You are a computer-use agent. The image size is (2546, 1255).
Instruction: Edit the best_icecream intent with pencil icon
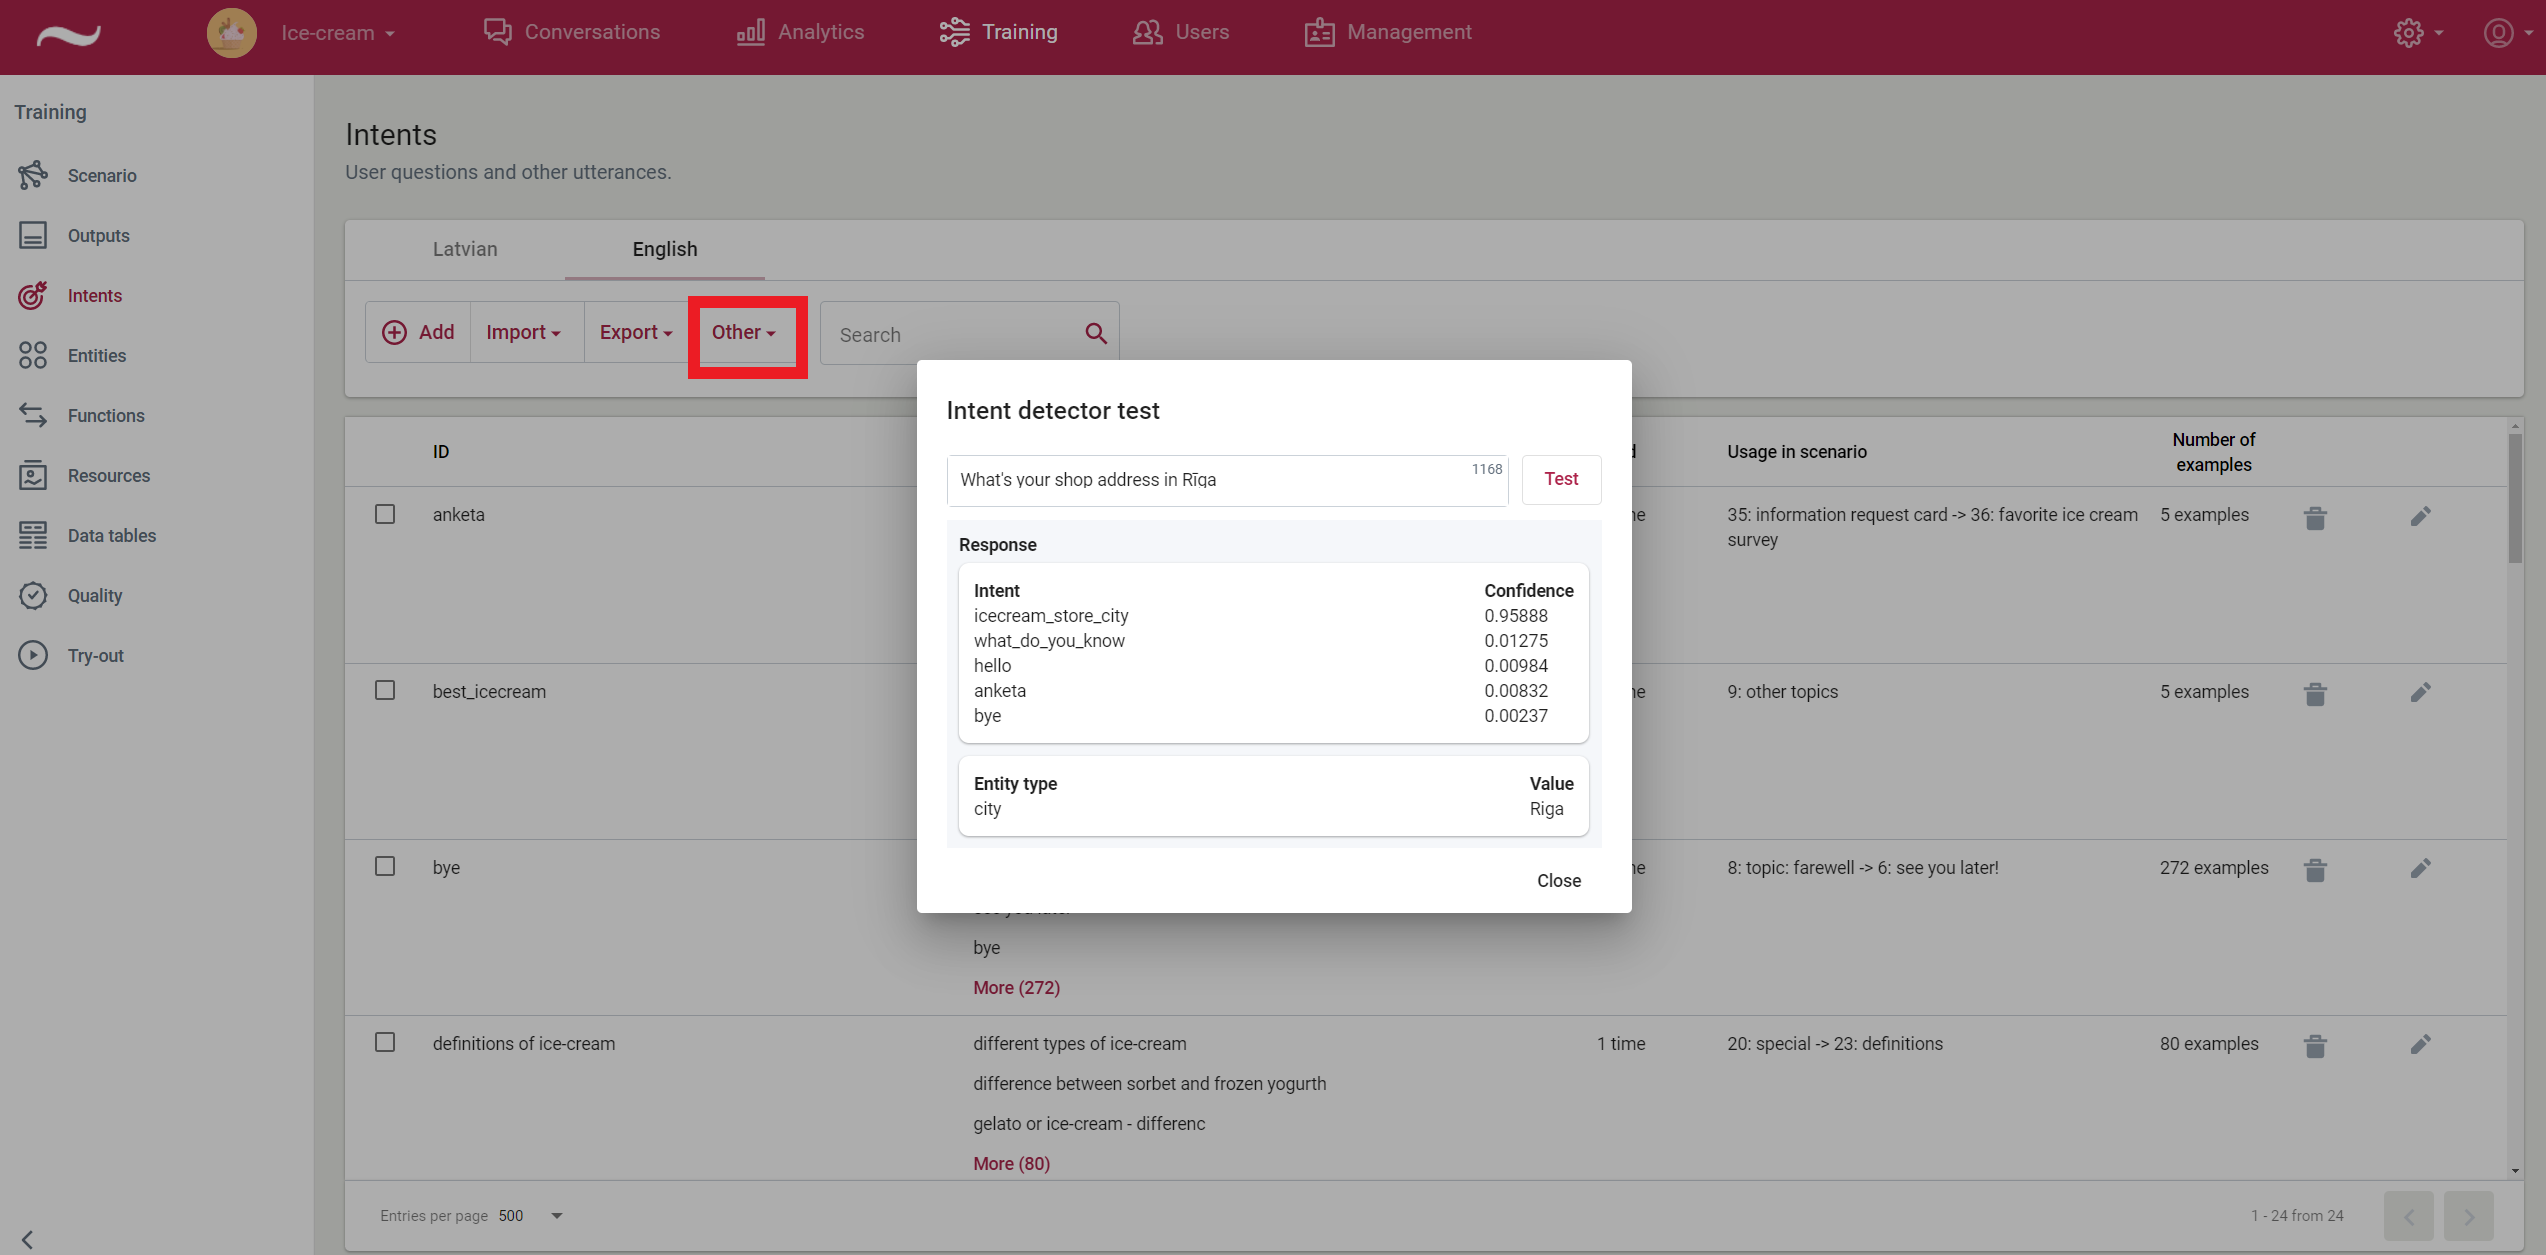[2420, 692]
